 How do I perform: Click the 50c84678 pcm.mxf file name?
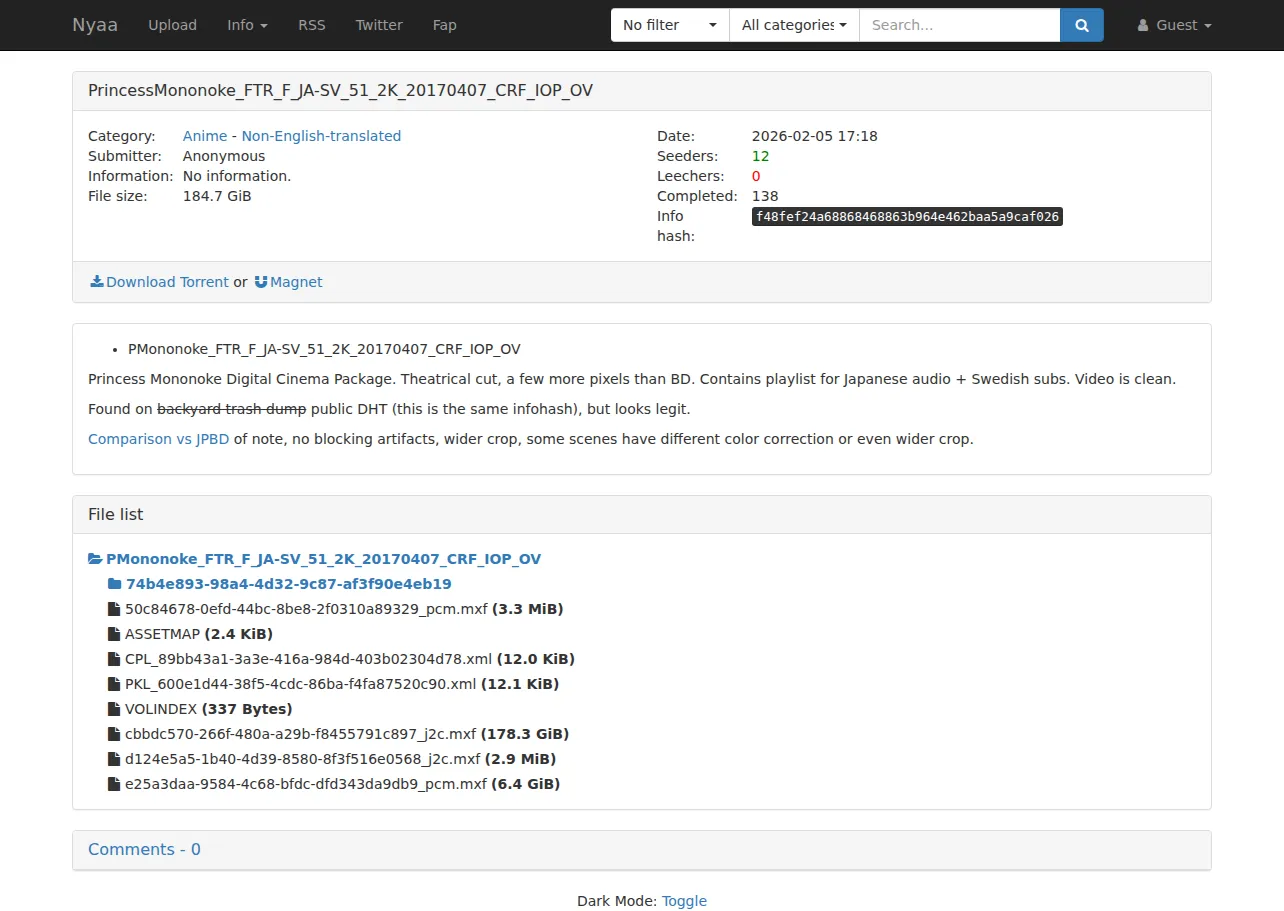tap(306, 609)
